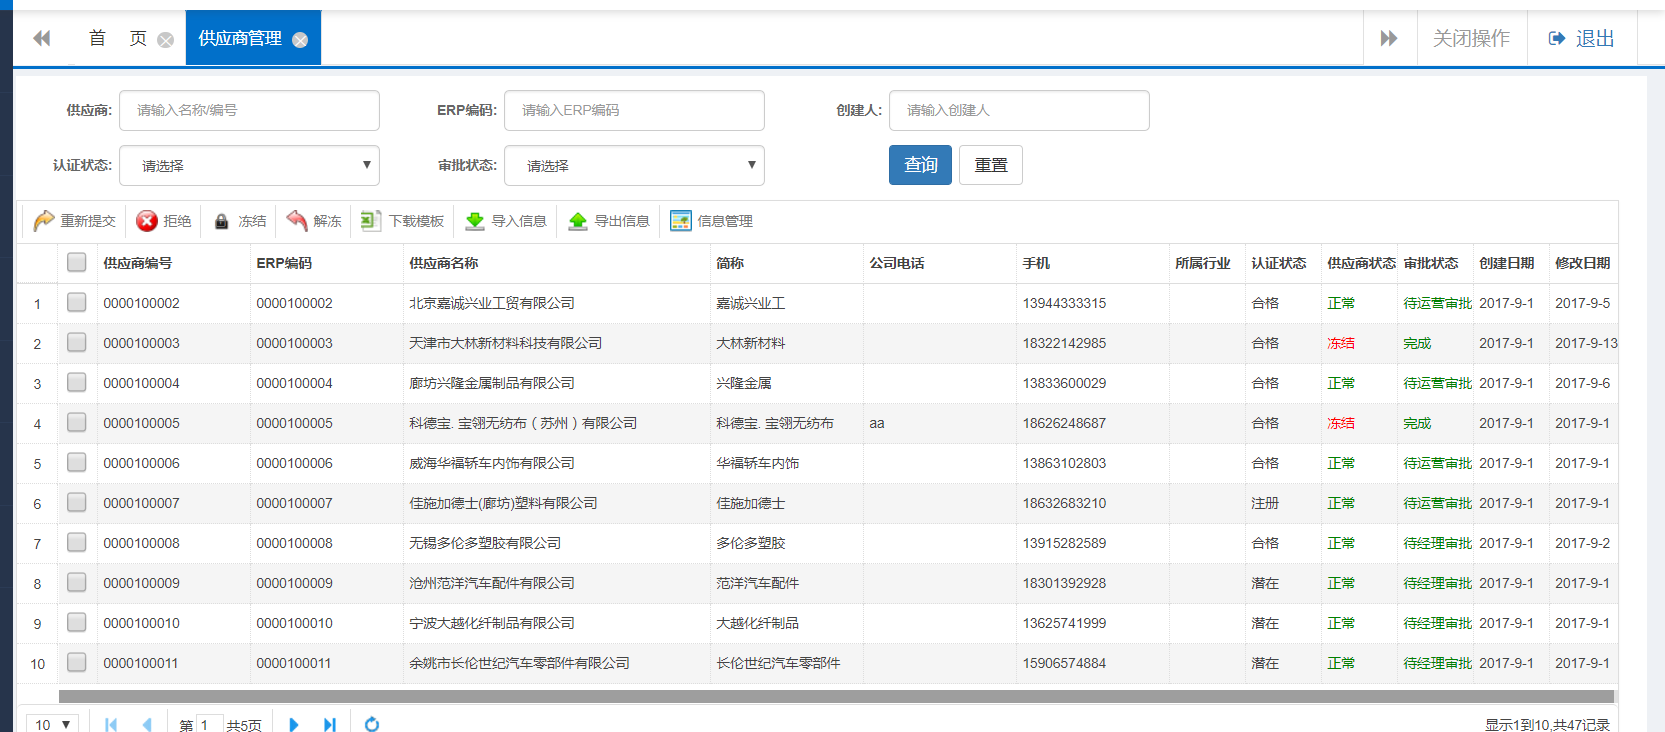Select the checkbox for supplier 0000100006
1665x732 pixels.
click(77, 462)
